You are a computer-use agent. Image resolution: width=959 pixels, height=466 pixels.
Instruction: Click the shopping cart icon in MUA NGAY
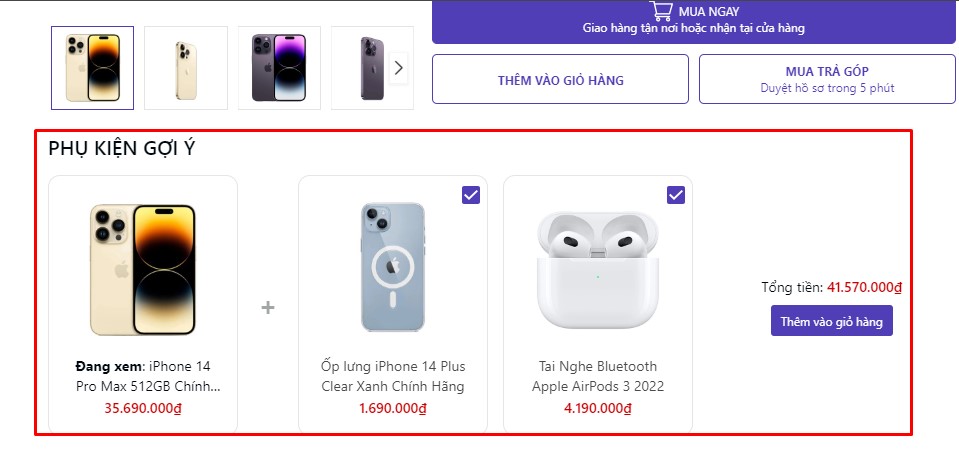tap(661, 11)
